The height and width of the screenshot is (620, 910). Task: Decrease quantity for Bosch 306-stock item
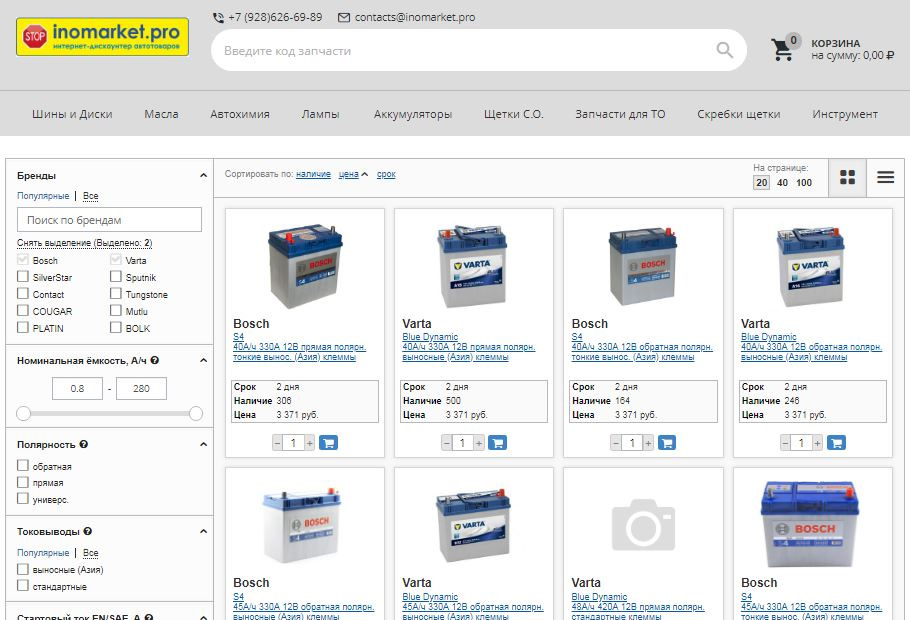point(277,443)
